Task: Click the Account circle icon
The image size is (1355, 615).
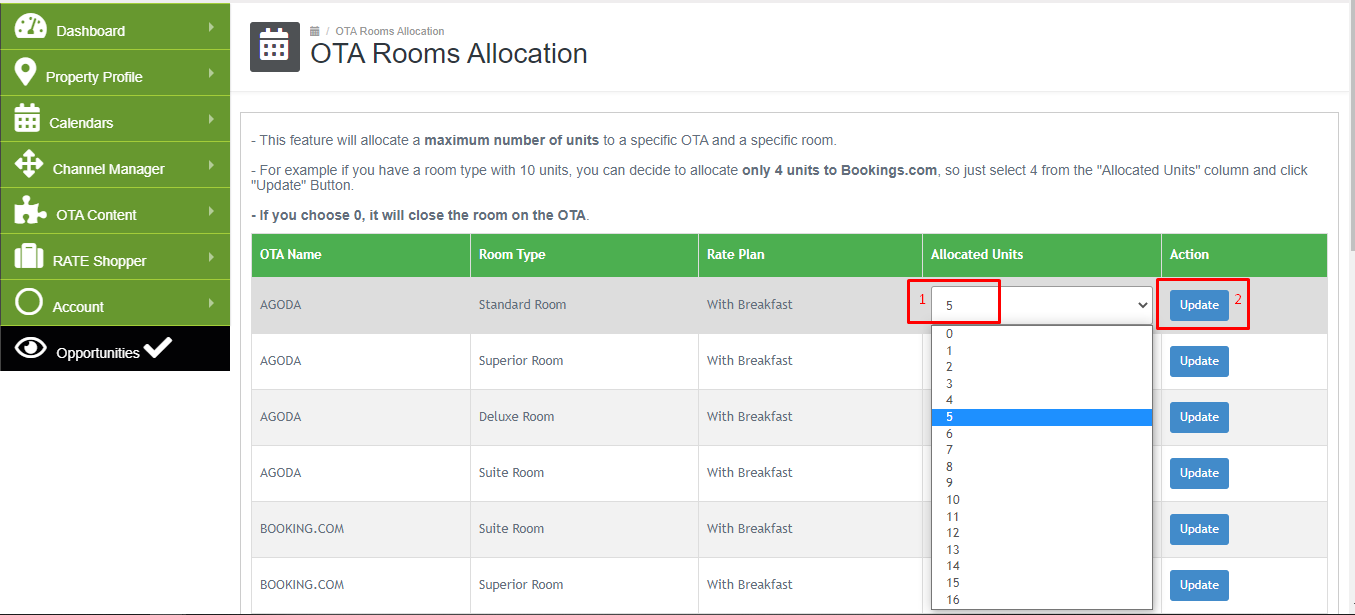Action: (x=29, y=303)
